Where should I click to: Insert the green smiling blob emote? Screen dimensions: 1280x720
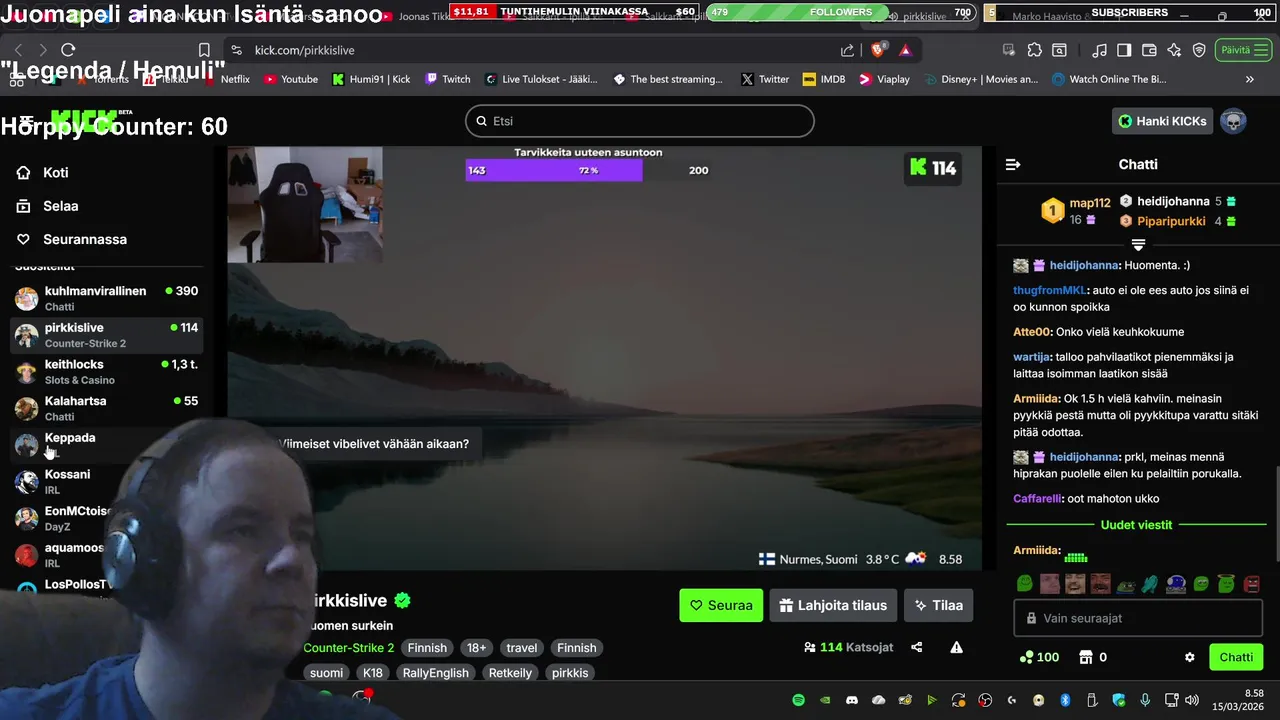click(1024, 584)
